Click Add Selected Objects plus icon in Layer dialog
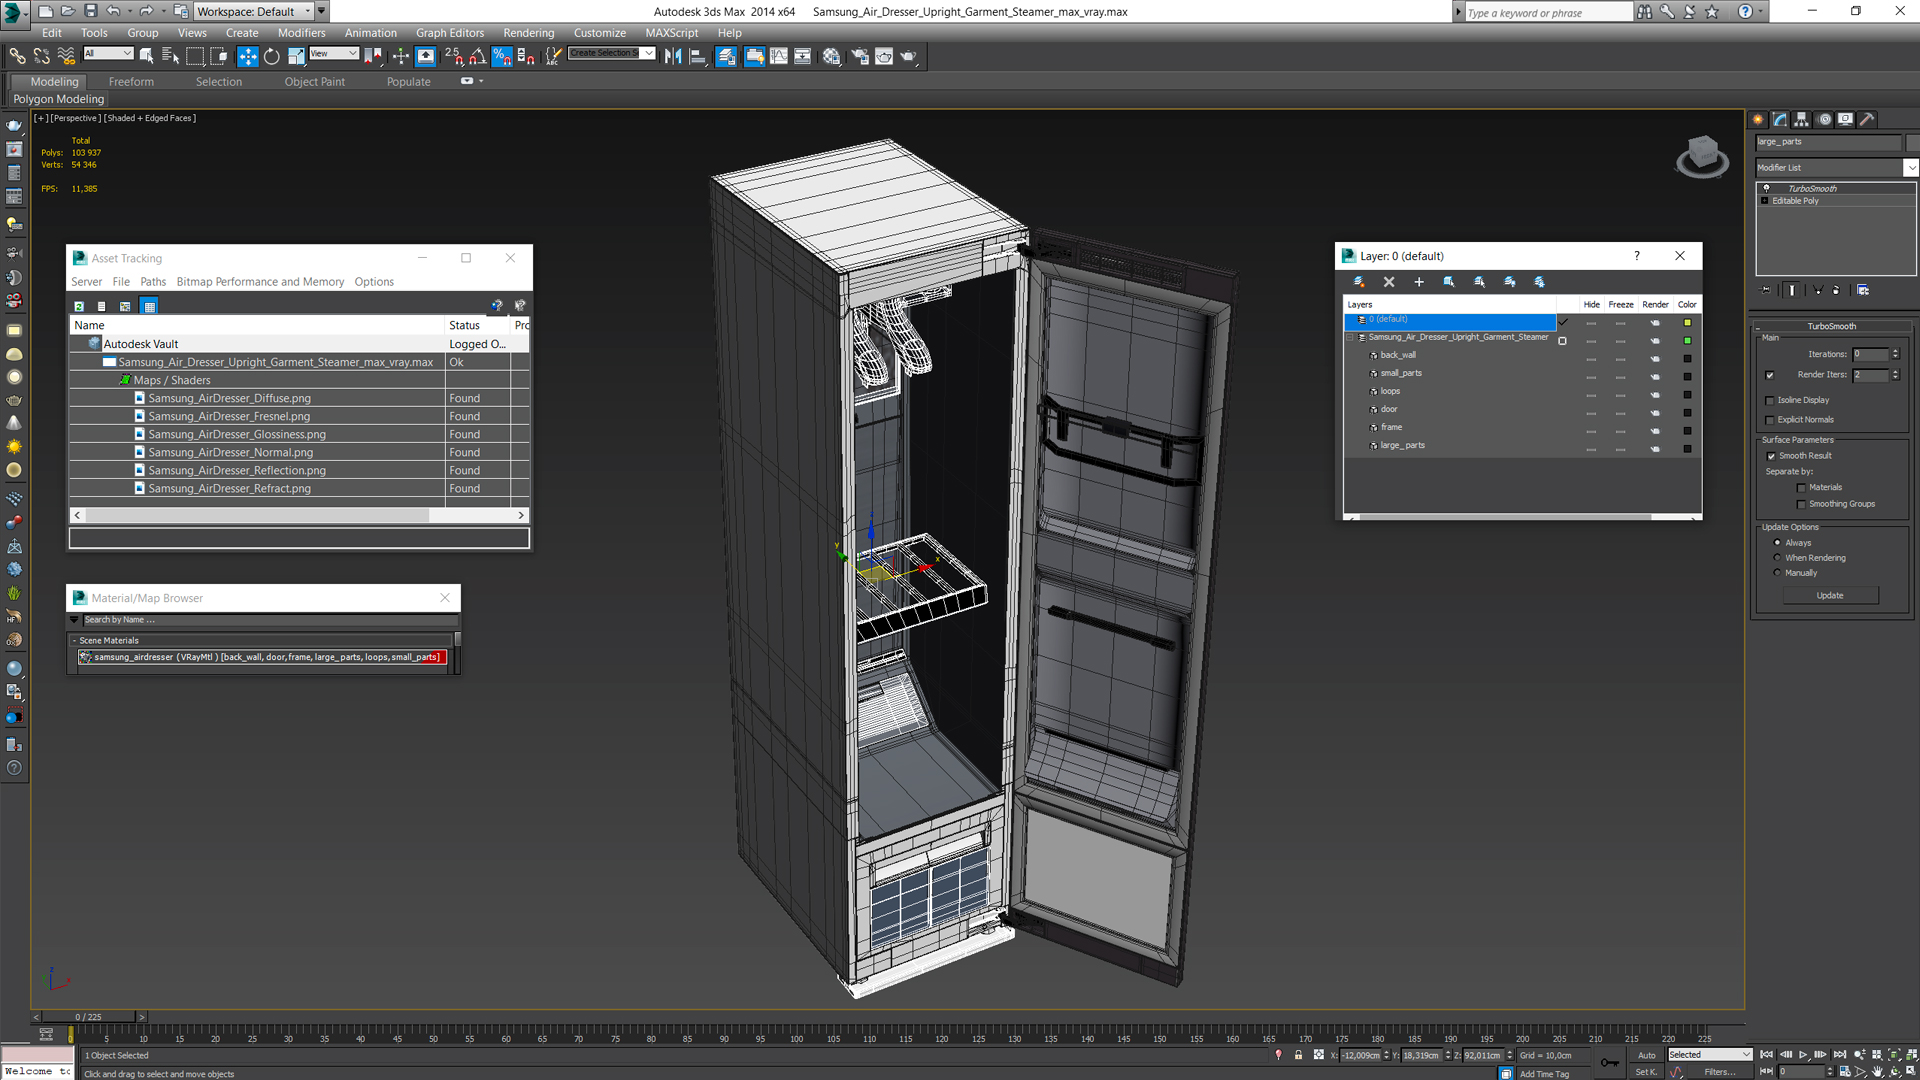Image resolution: width=1920 pixels, height=1080 pixels. (1418, 282)
